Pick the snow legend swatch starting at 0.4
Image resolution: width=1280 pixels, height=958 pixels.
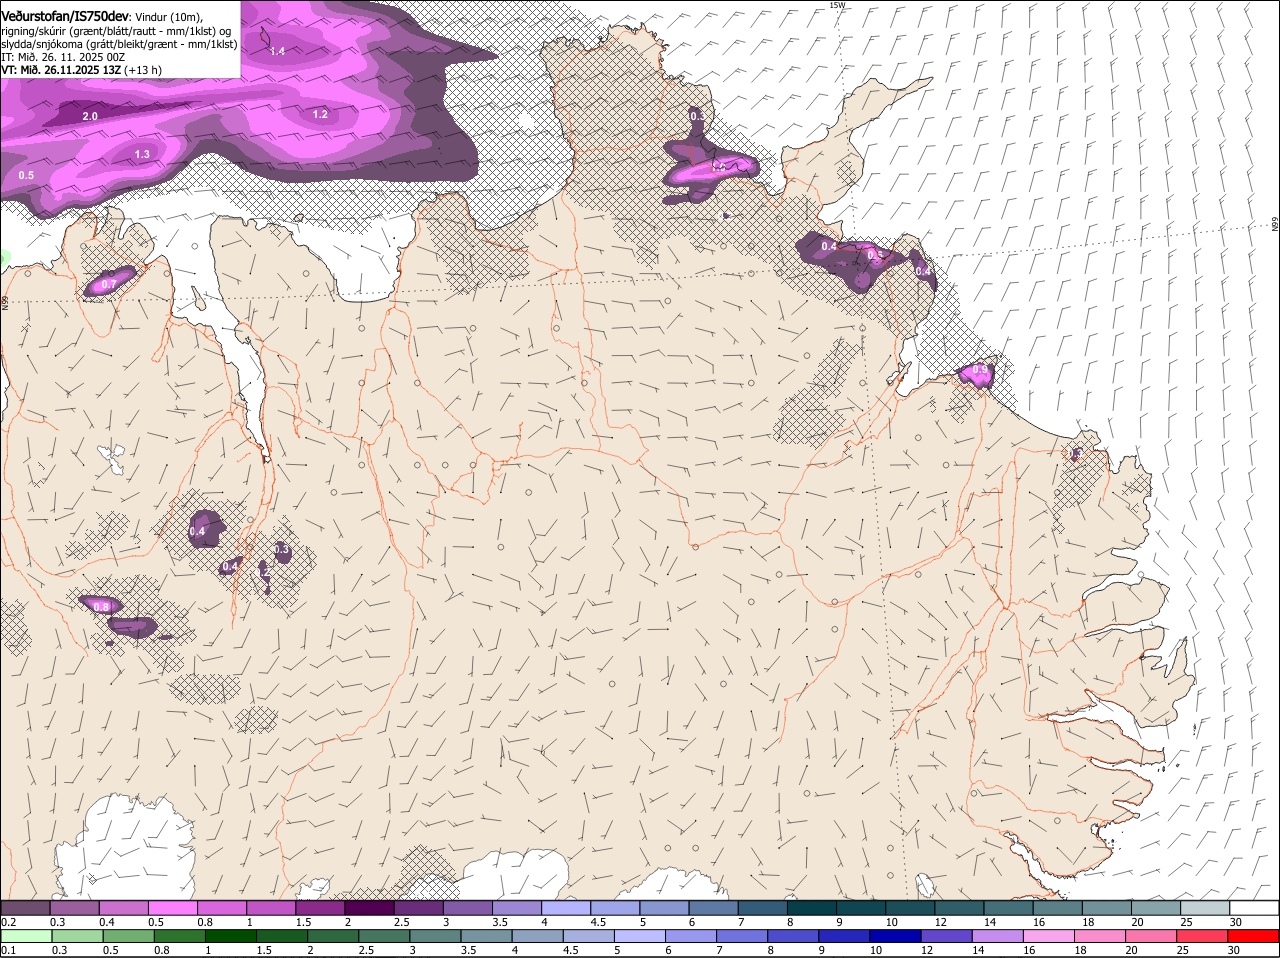[123, 908]
